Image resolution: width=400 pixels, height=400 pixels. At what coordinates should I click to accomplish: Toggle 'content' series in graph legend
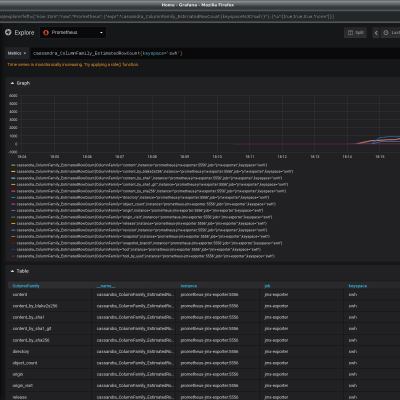142,165
